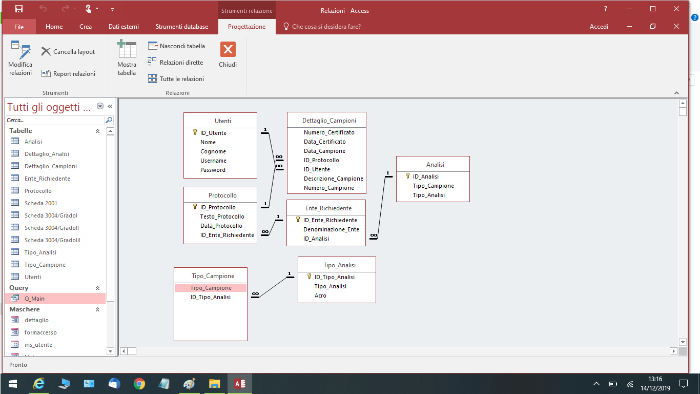Click Access icon in taskbar
The height and width of the screenshot is (394, 700).
click(x=240, y=384)
